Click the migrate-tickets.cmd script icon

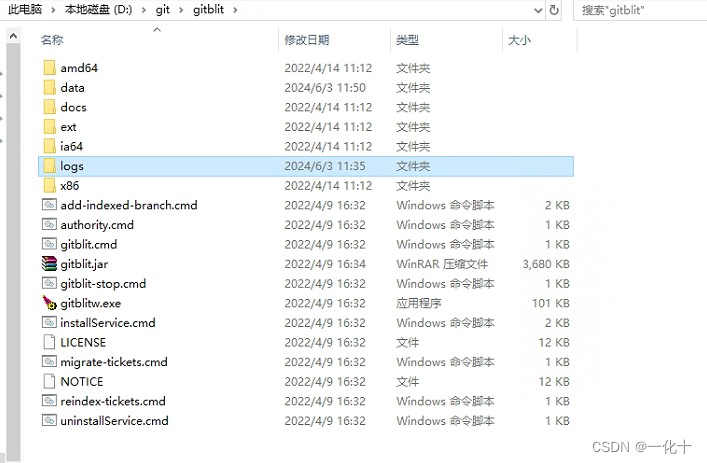coord(49,362)
